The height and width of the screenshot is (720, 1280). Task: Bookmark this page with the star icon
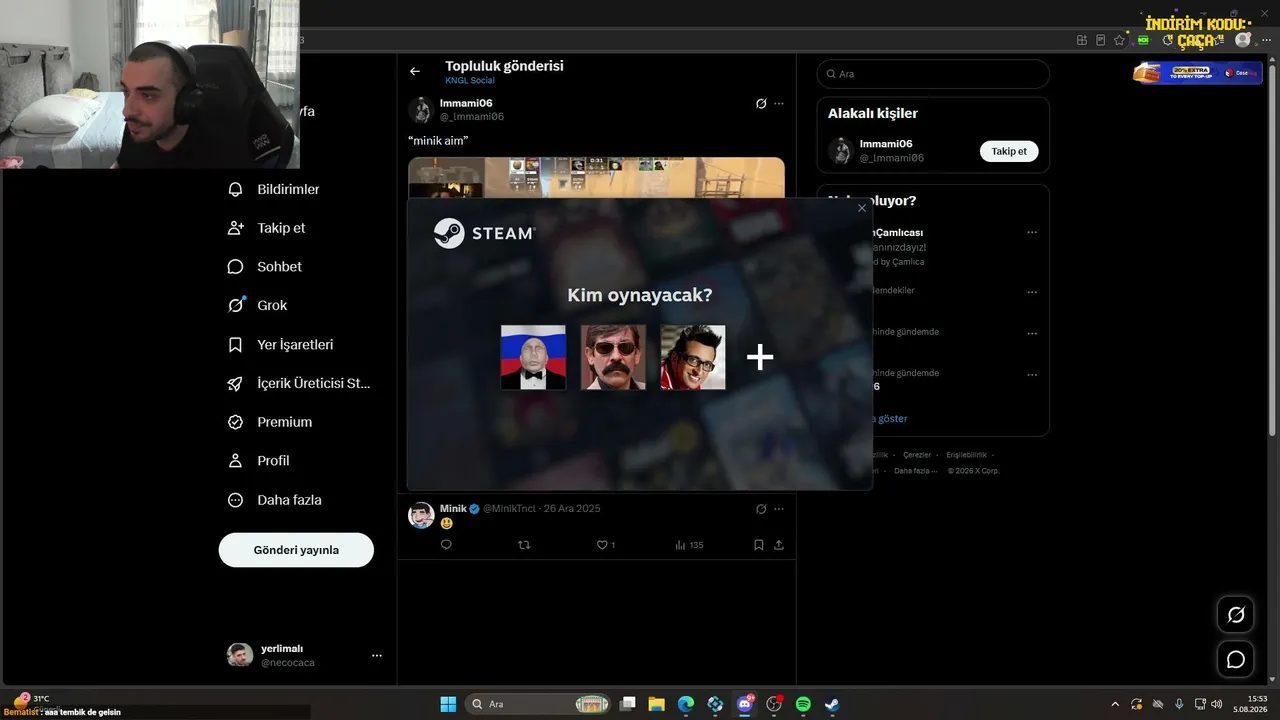pyautogui.click(x=1119, y=40)
